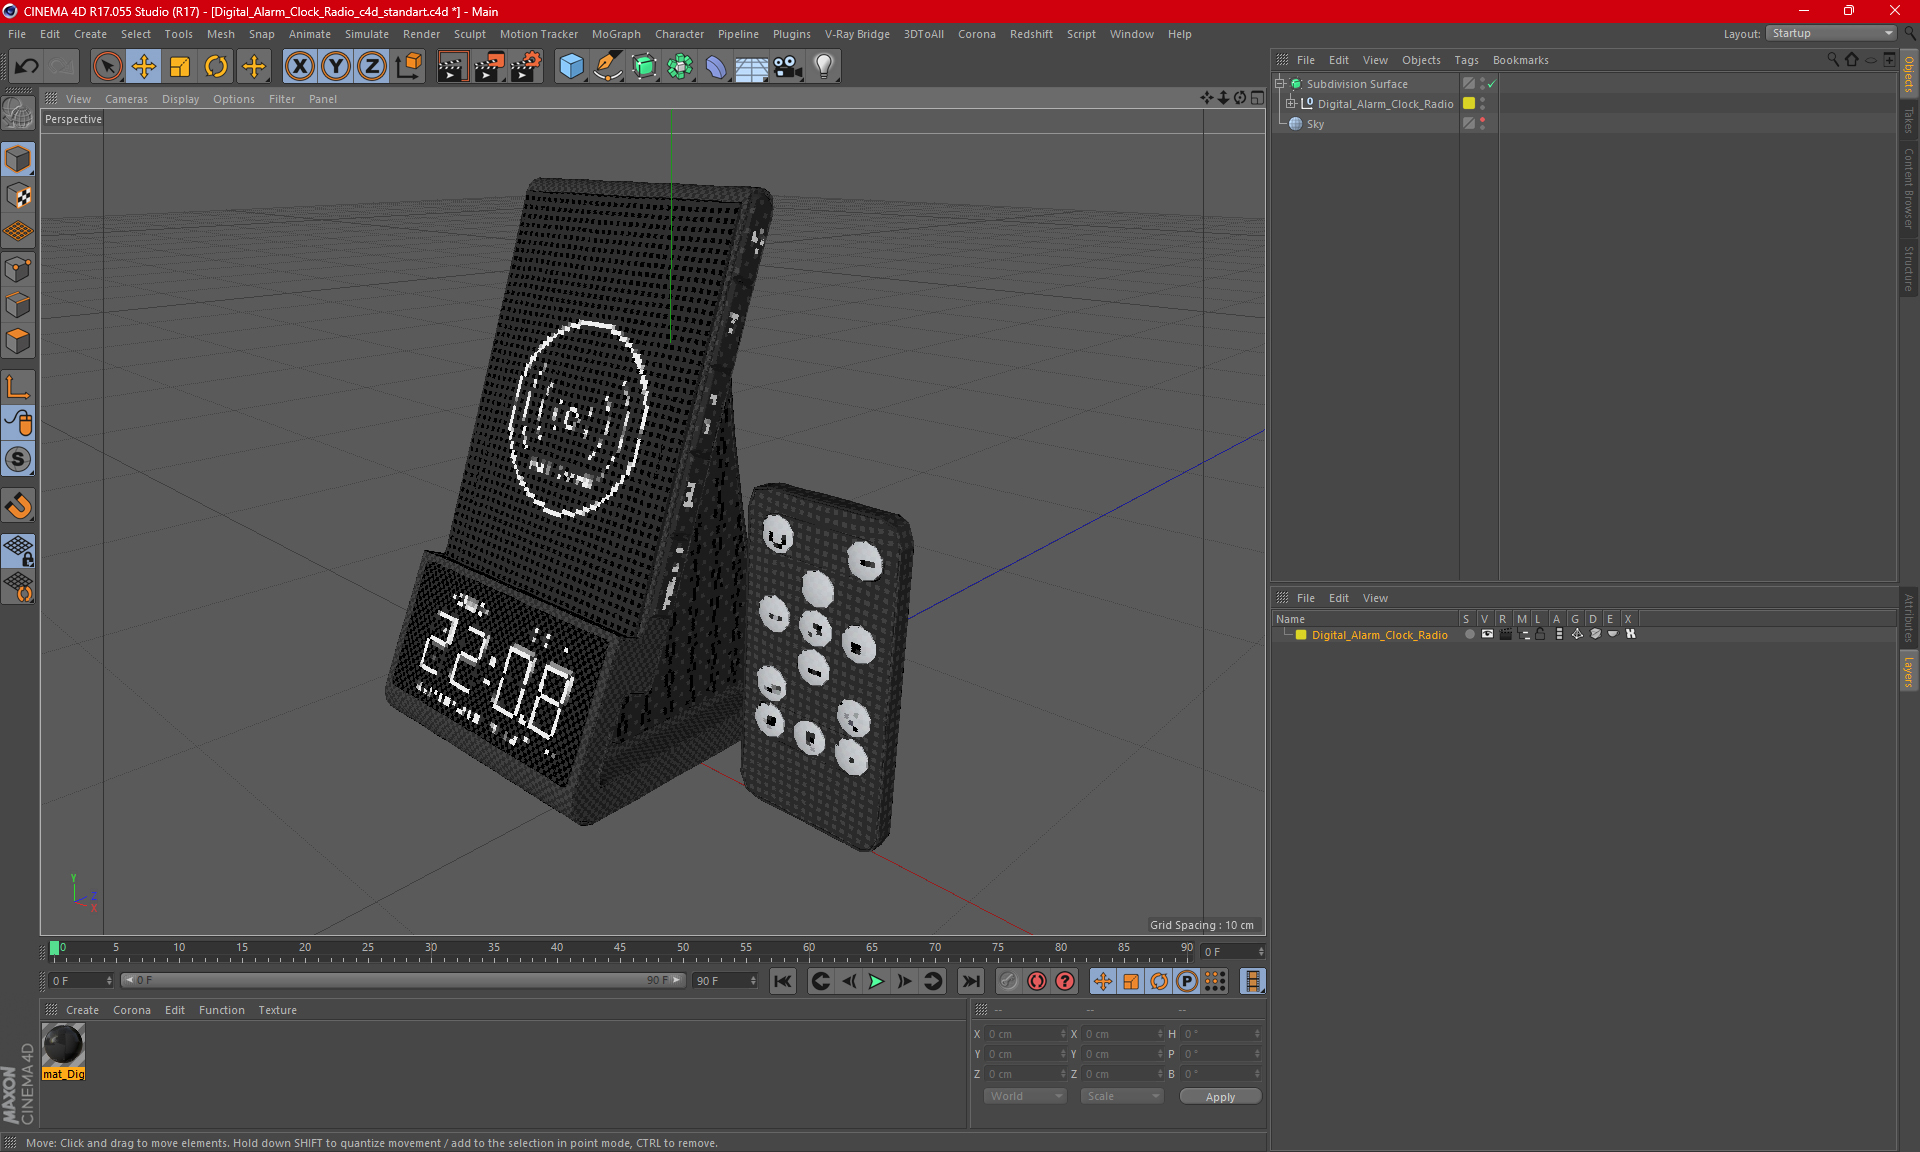Open the MoGraph menu
1920x1152 pixels.
[615, 34]
